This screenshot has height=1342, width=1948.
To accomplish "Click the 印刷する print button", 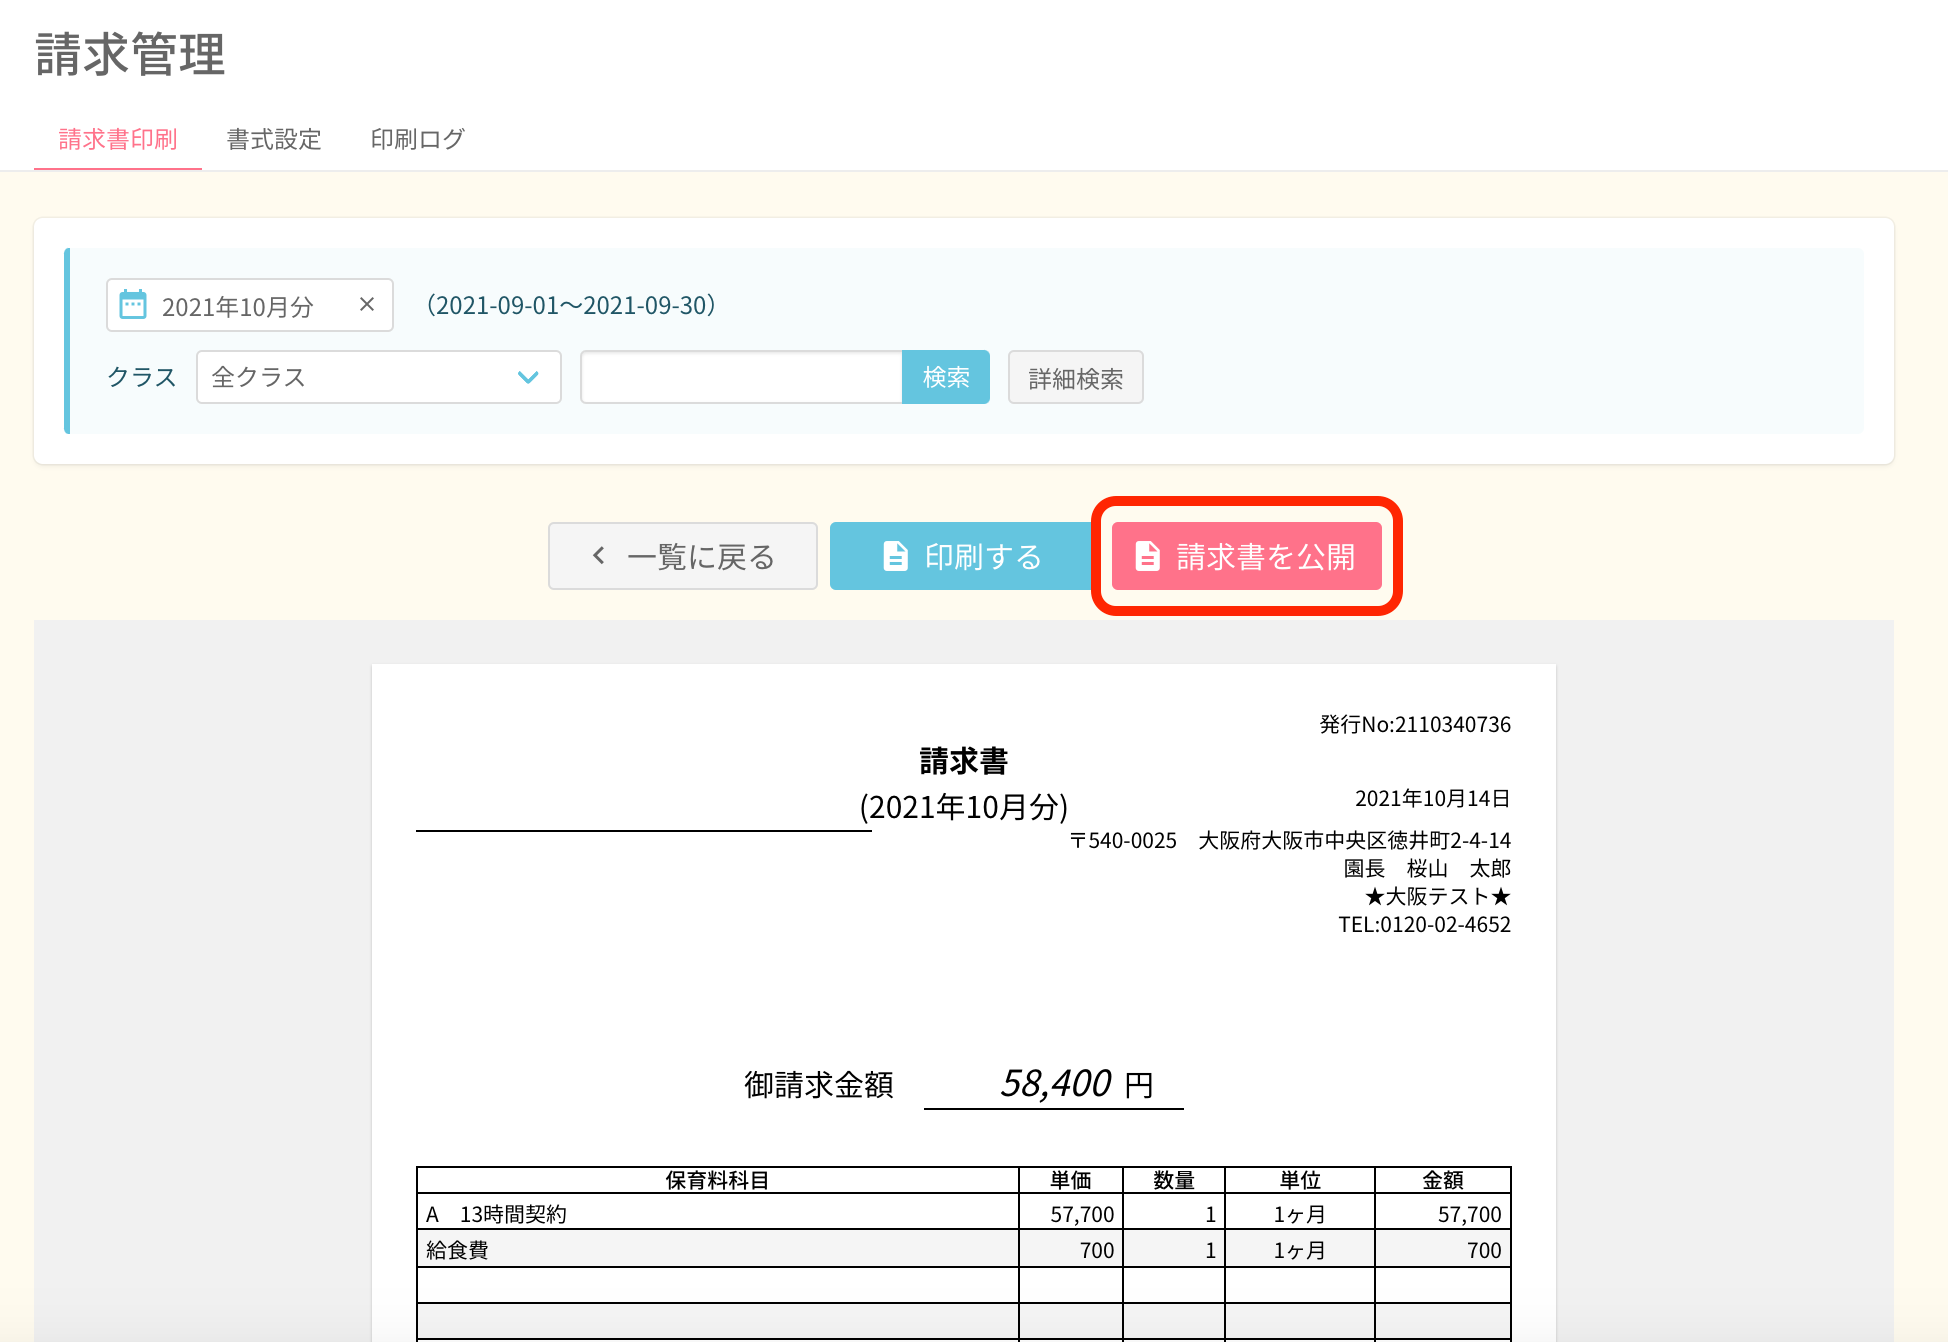I will (960, 556).
